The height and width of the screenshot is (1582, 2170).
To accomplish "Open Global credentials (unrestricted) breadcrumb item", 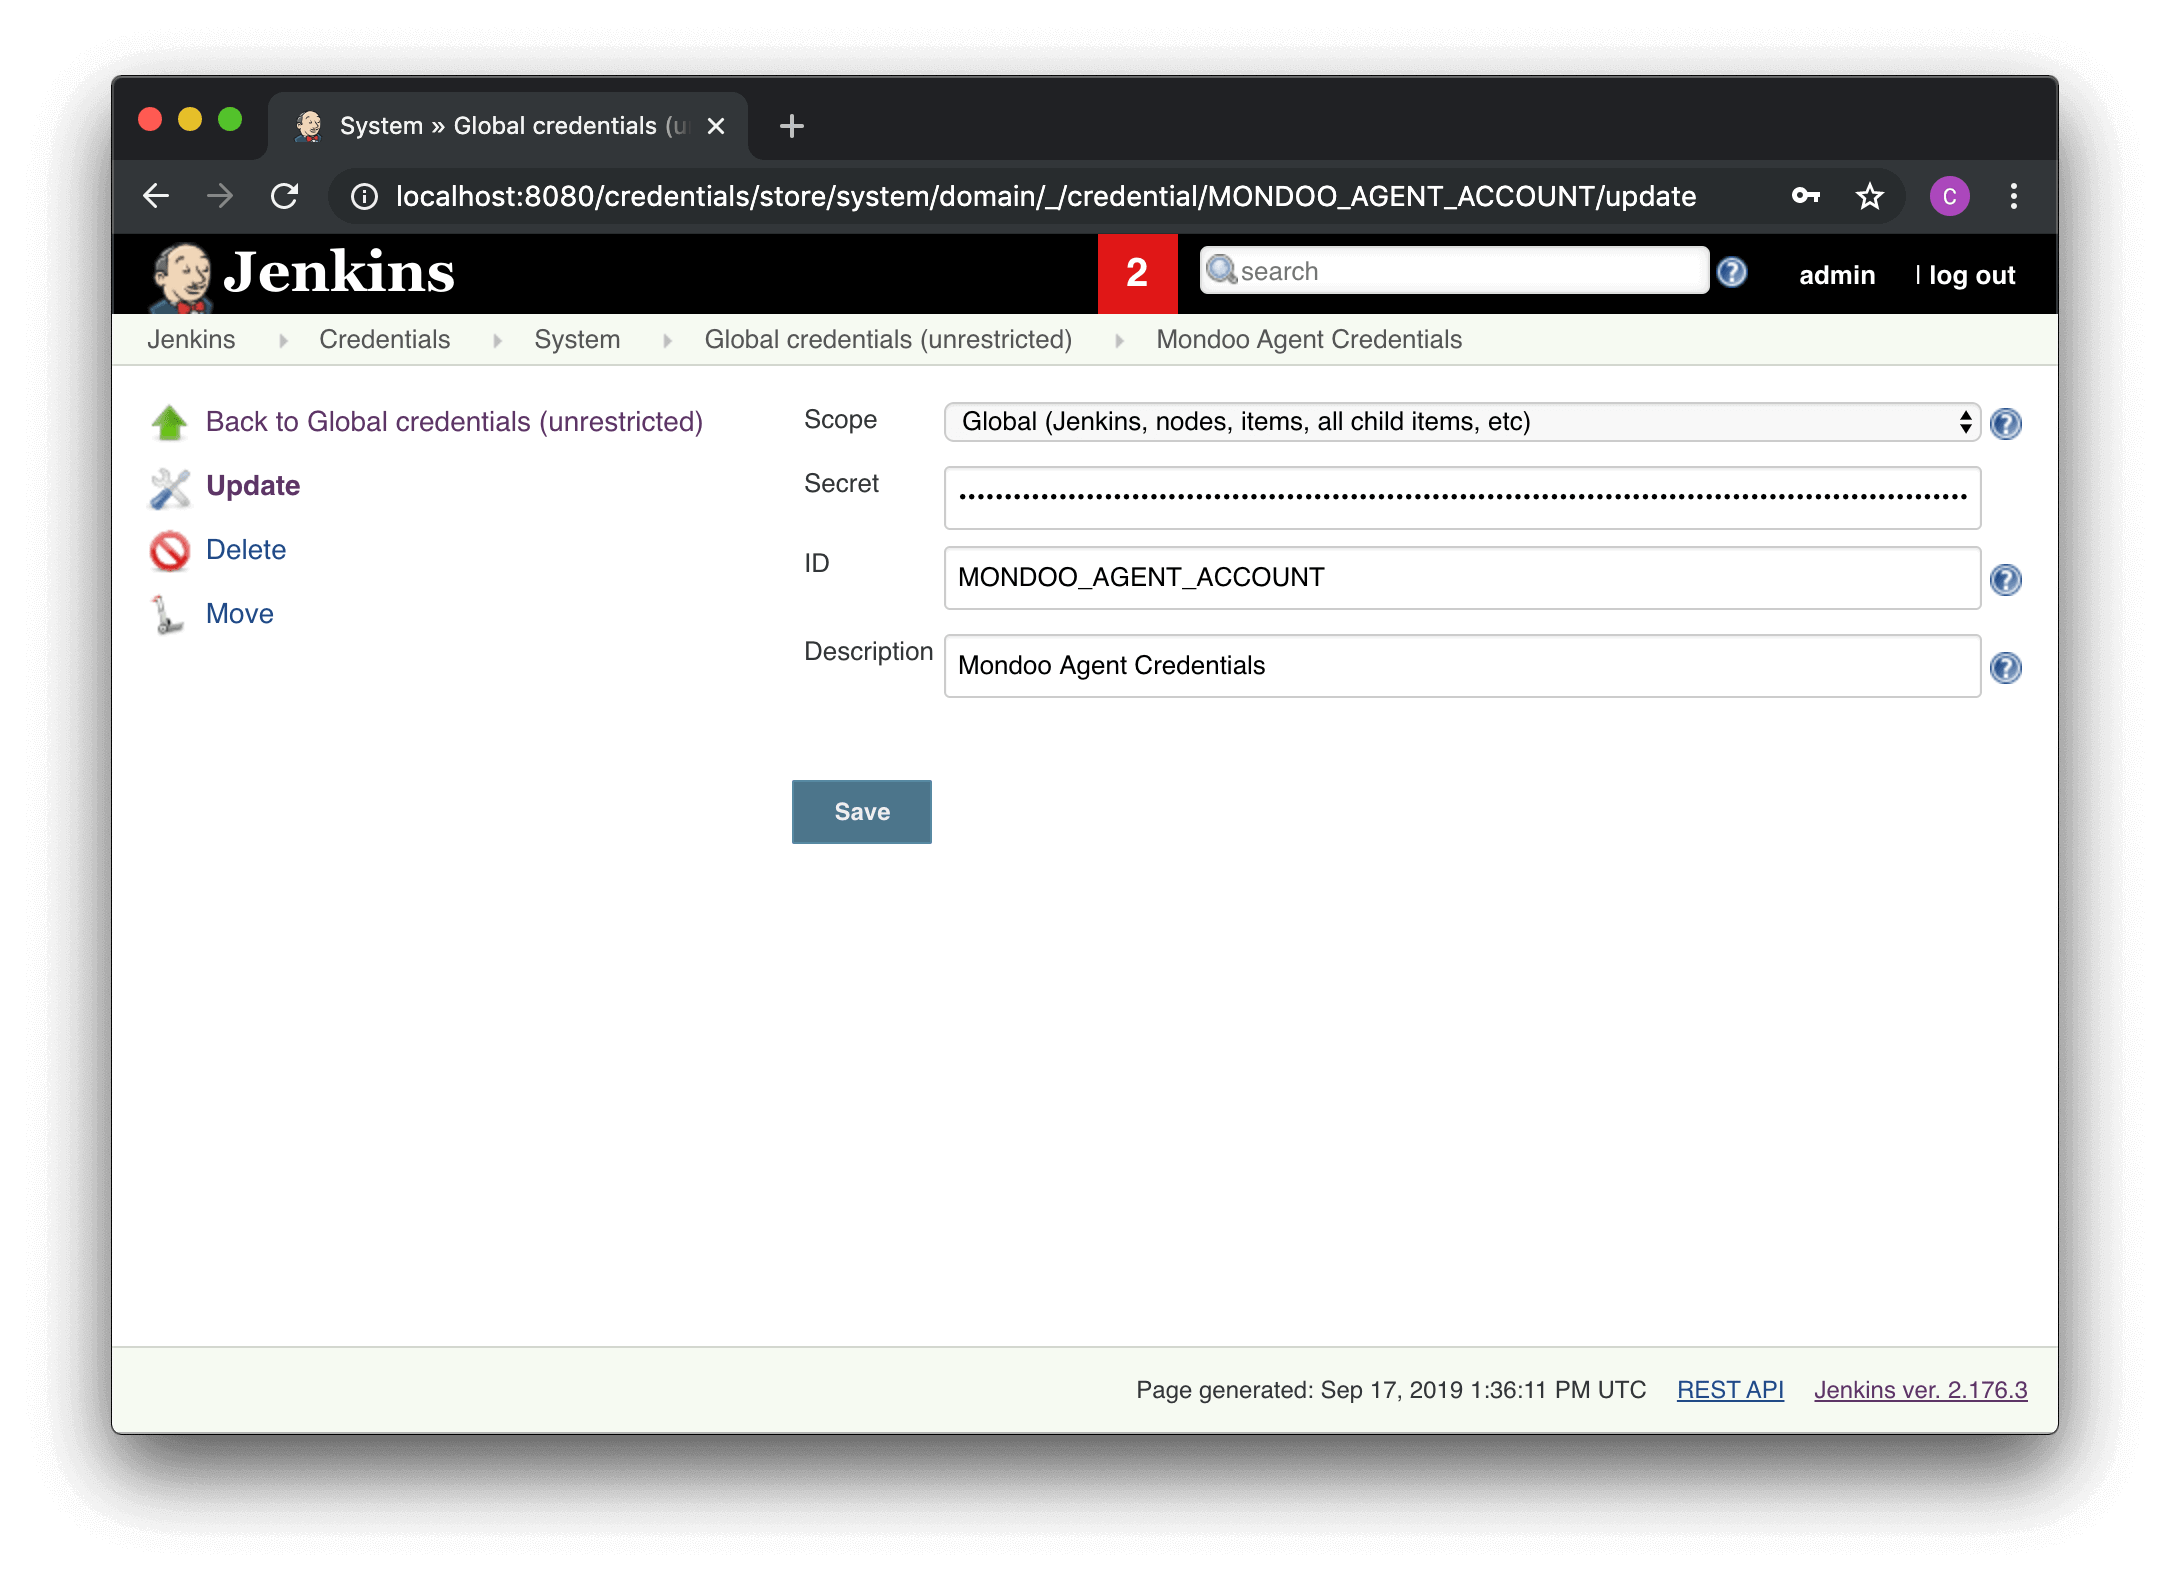I will 888,339.
